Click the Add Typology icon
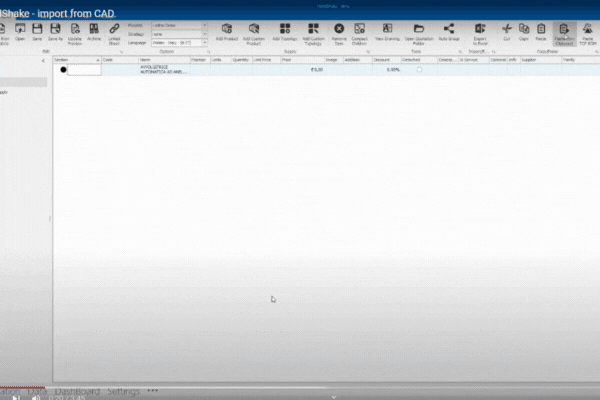This screenshot has width=600, height=400. pos(285,29)
